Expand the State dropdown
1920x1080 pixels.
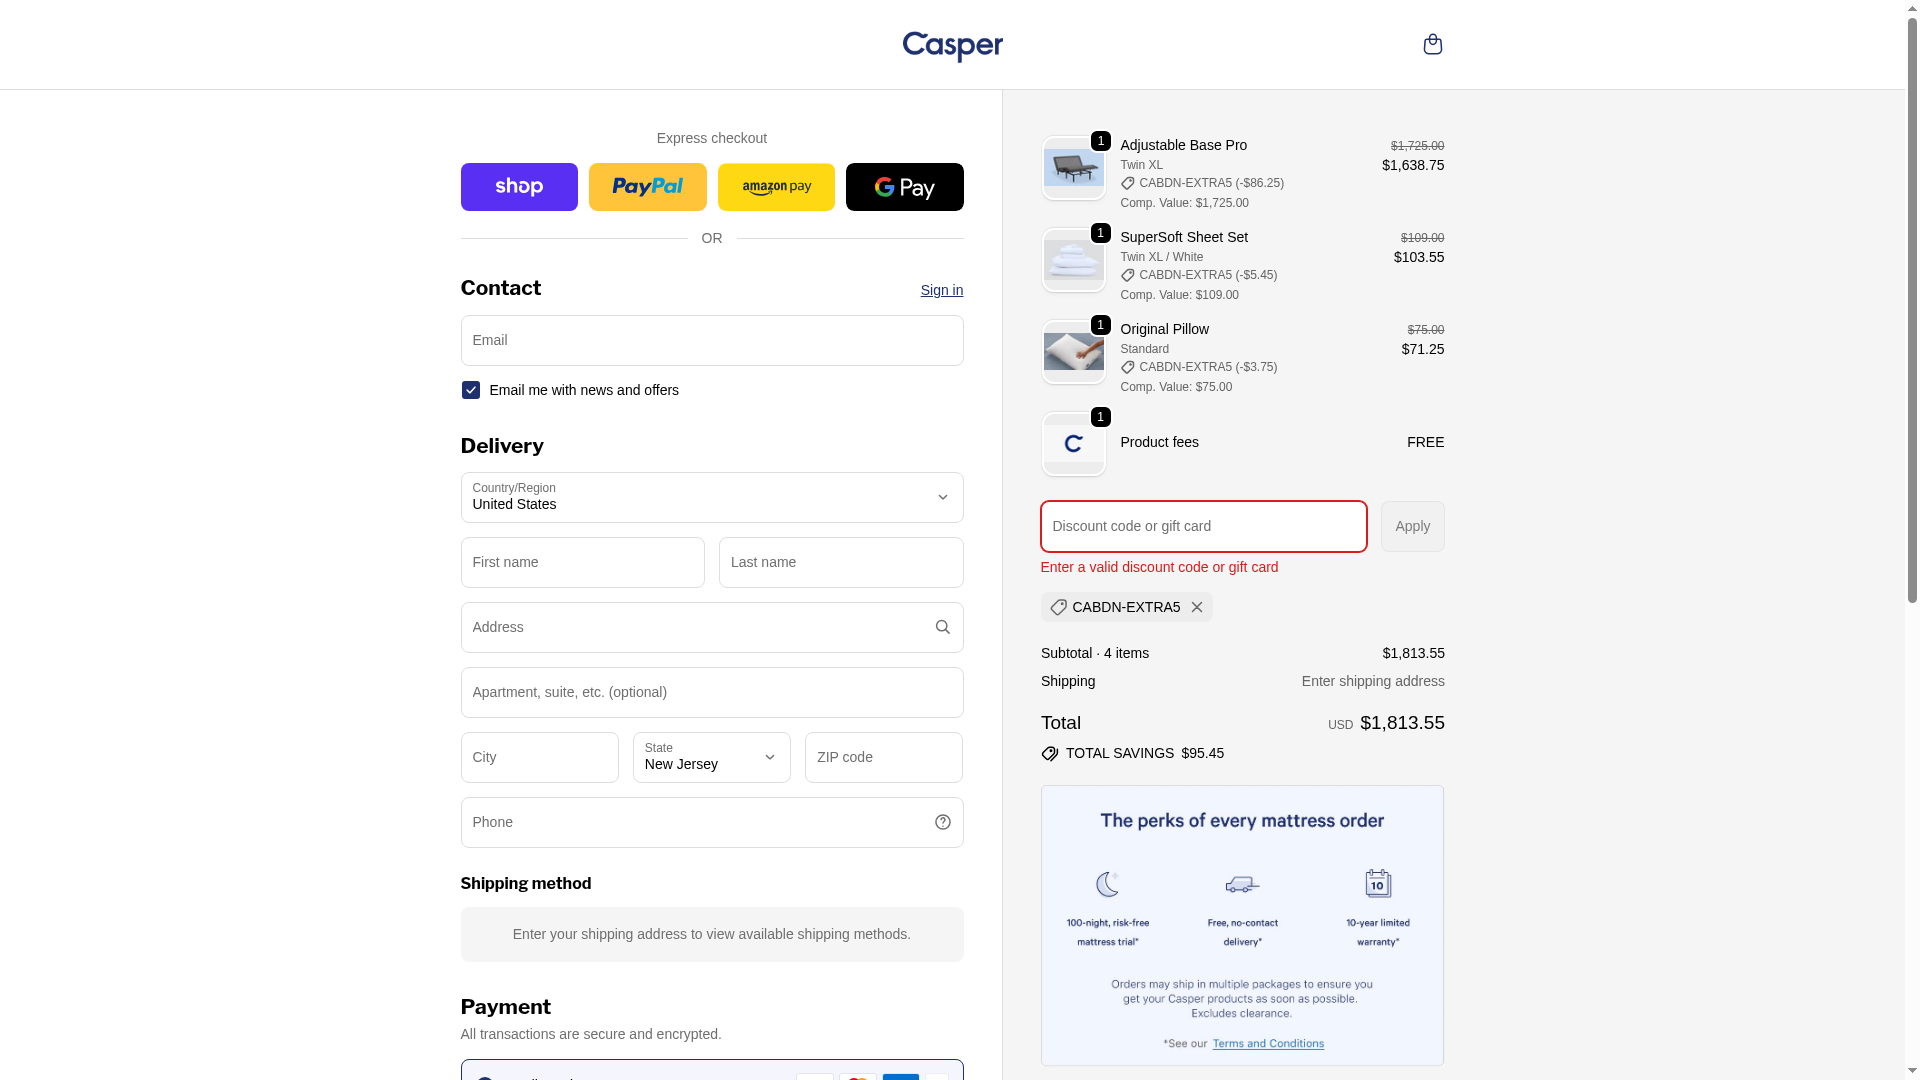click(711, 758)
